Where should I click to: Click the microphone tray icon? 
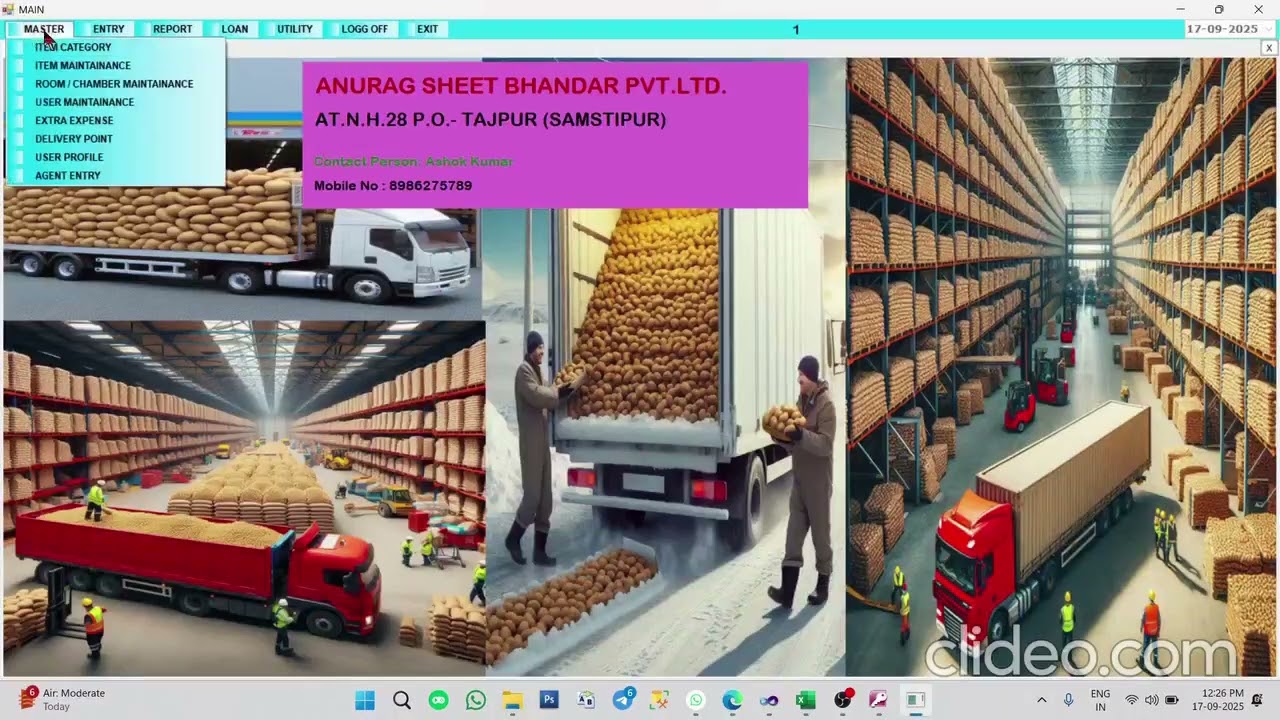click(1069, 700)
